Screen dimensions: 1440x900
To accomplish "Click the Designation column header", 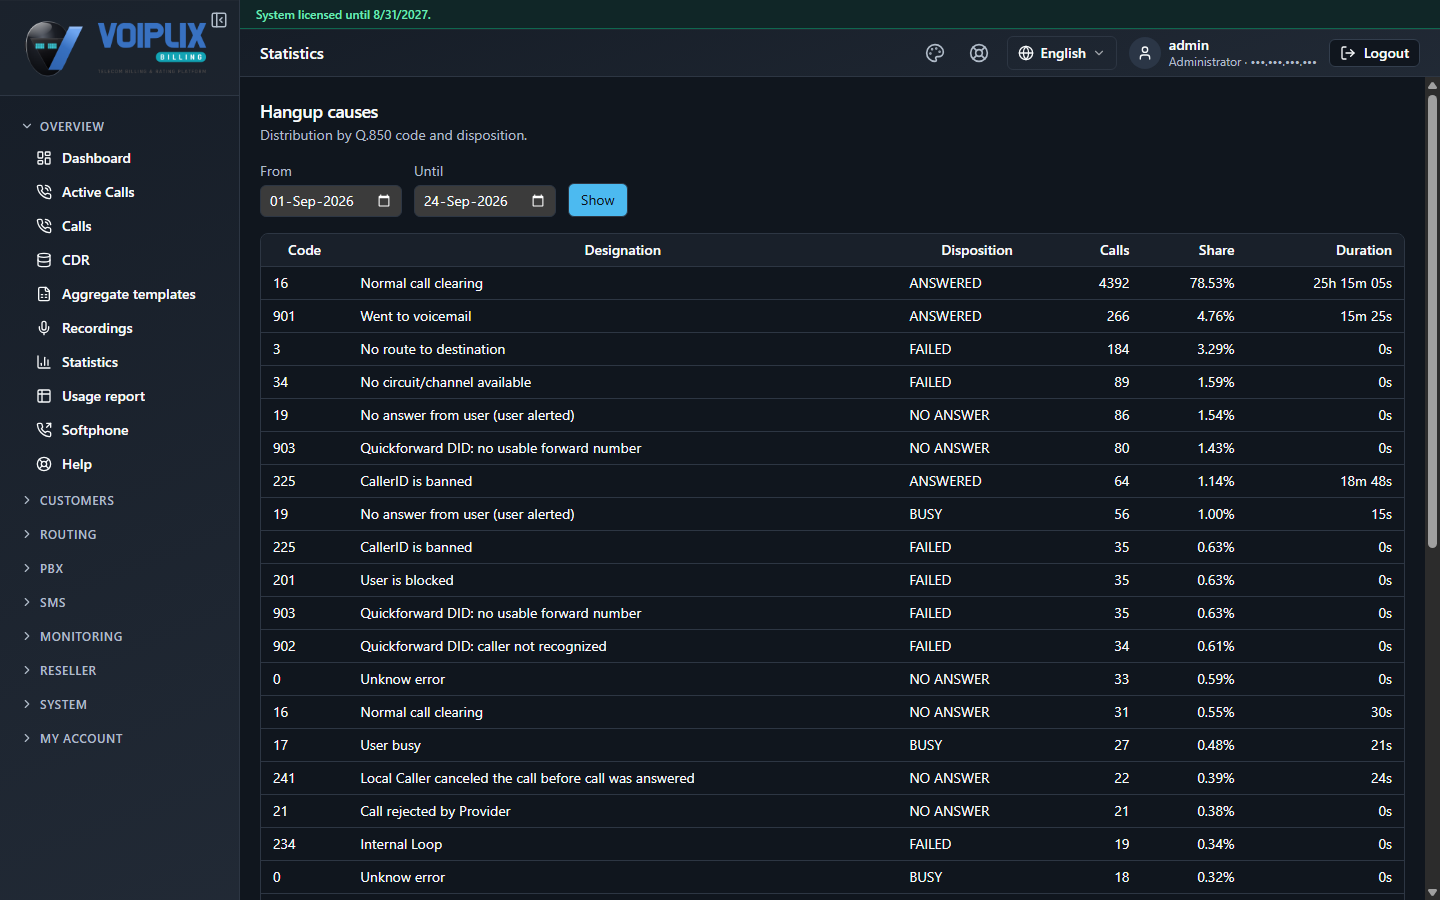I will pos(622,250).
